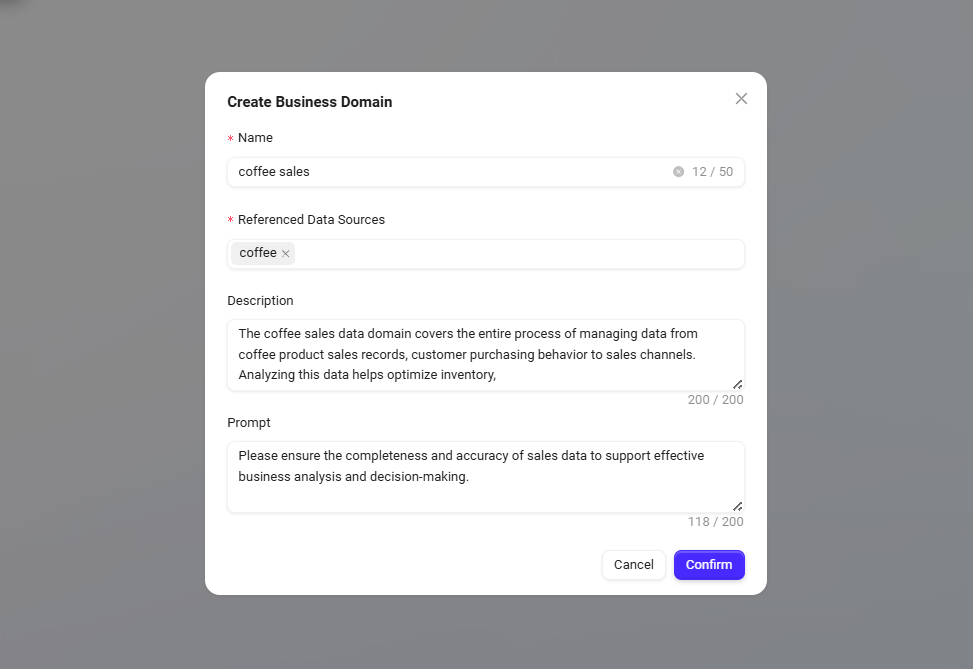Click the Description box resize handle
This screenshot has height=669, width=973.
(738, 384)
